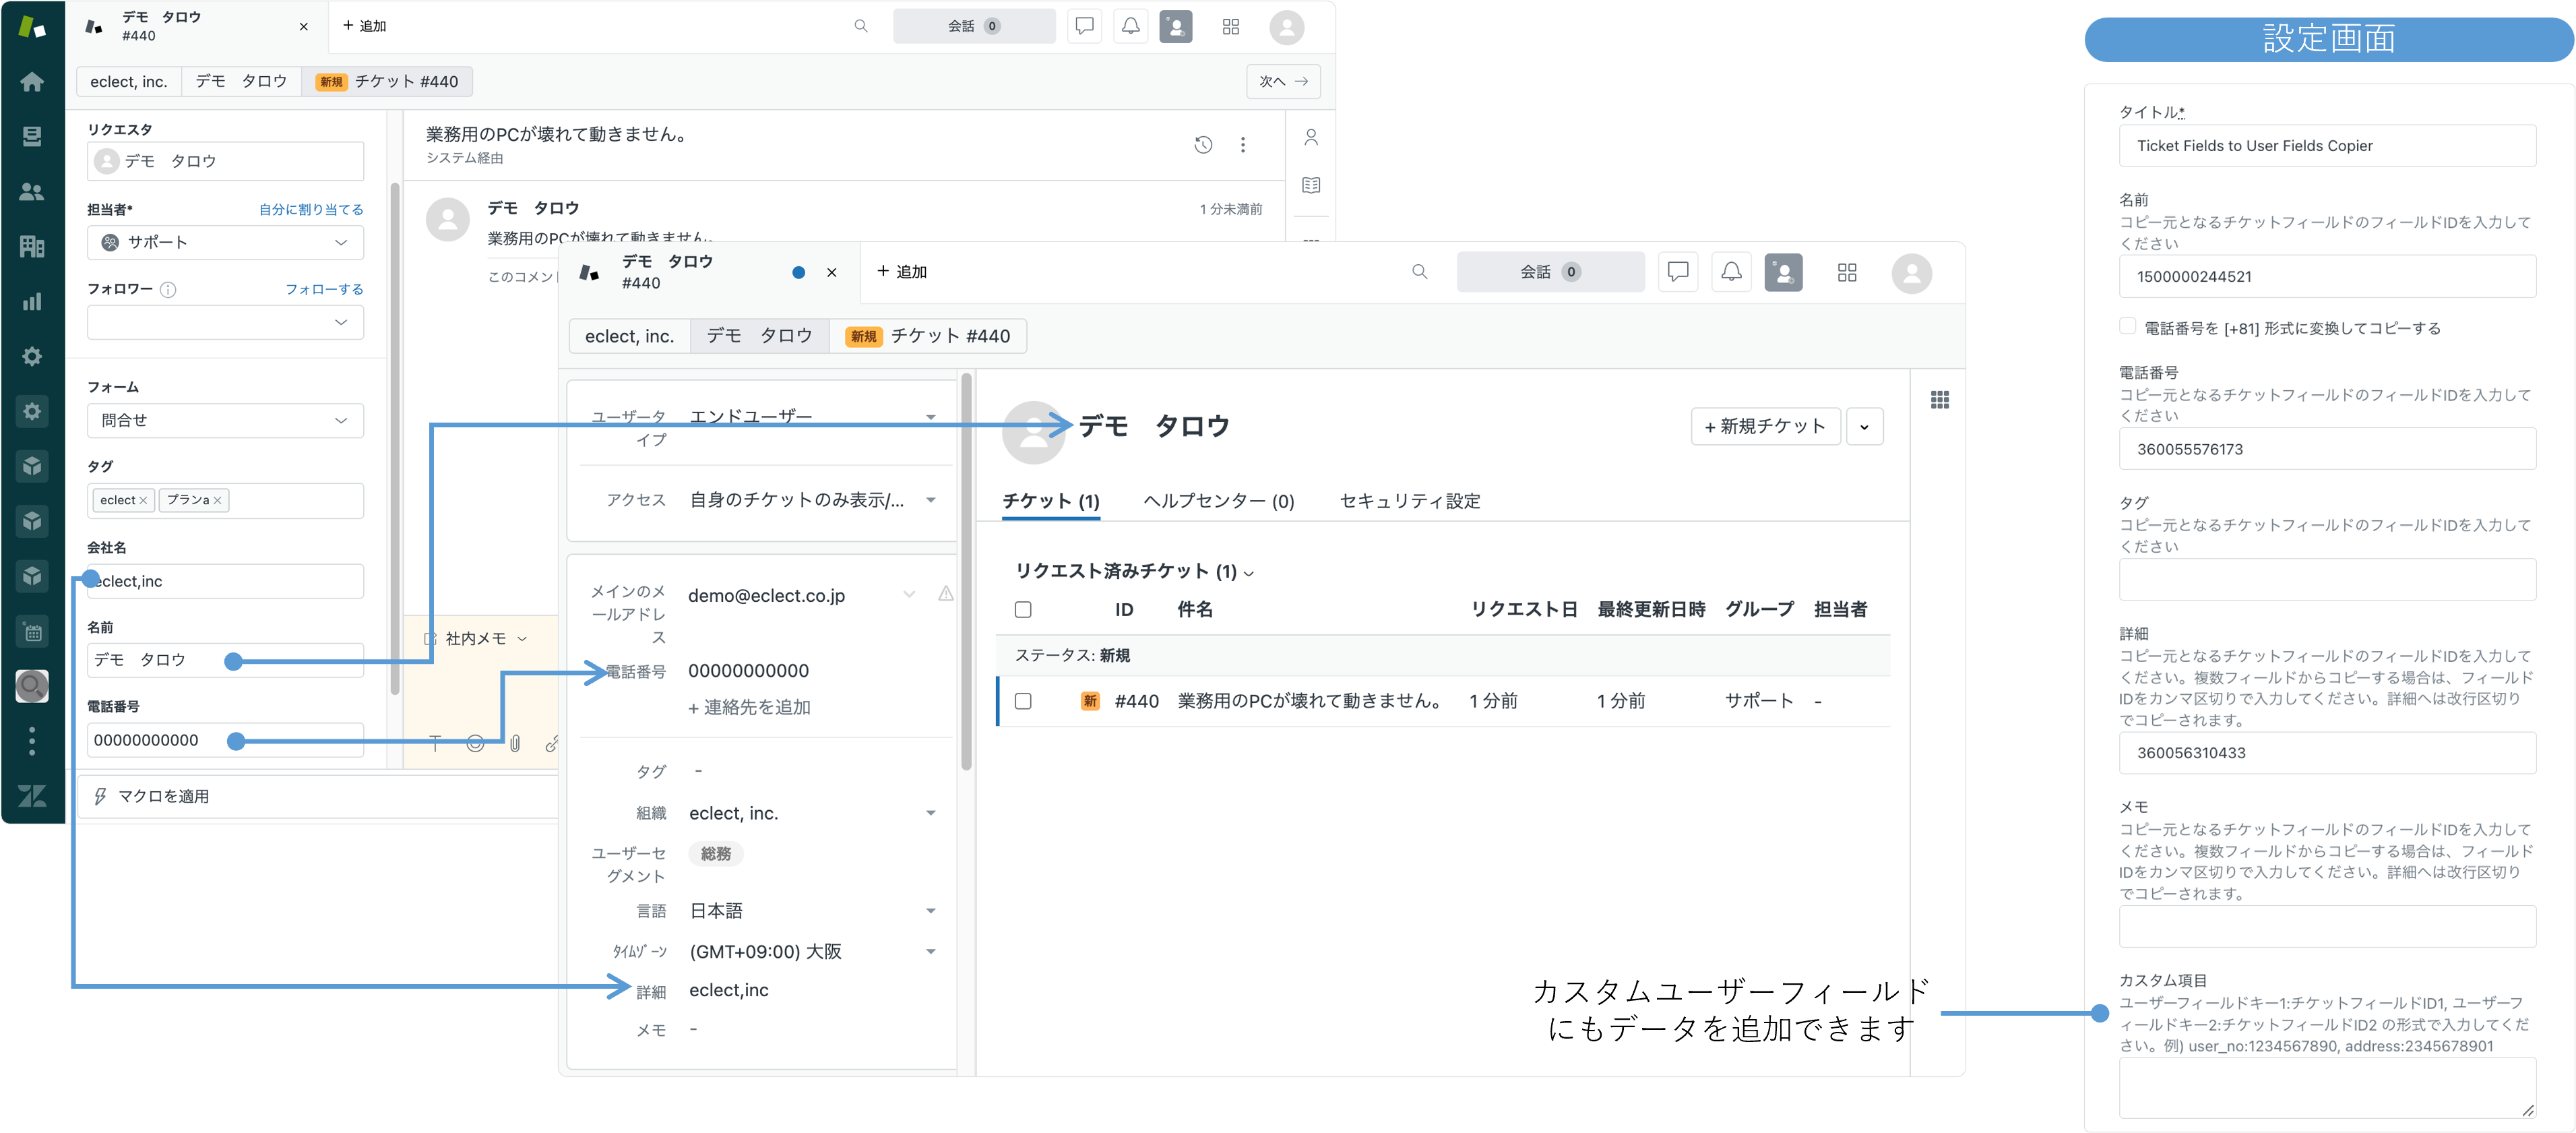Open arrow dropdown next to 新規チケット
The image size is (2576, 1133).
[x=1864, y=426]
